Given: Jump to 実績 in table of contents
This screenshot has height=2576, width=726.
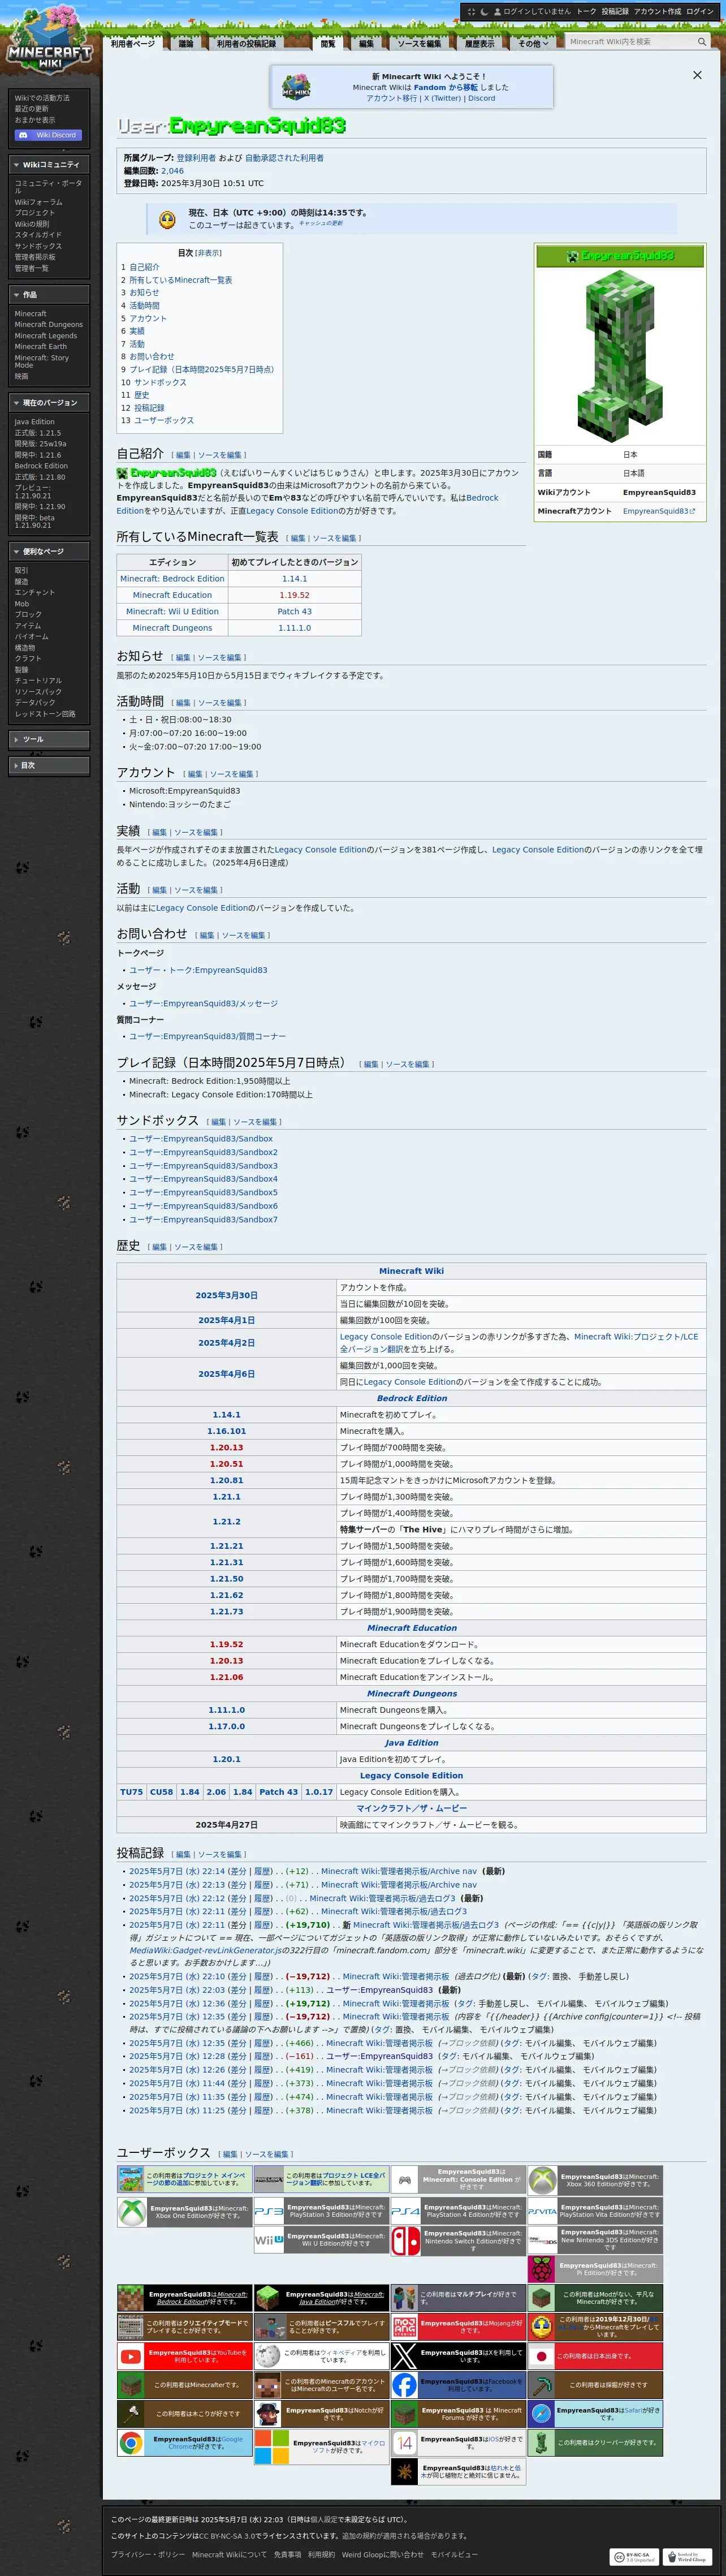Looking at the screenshot, I should (136, 331).
